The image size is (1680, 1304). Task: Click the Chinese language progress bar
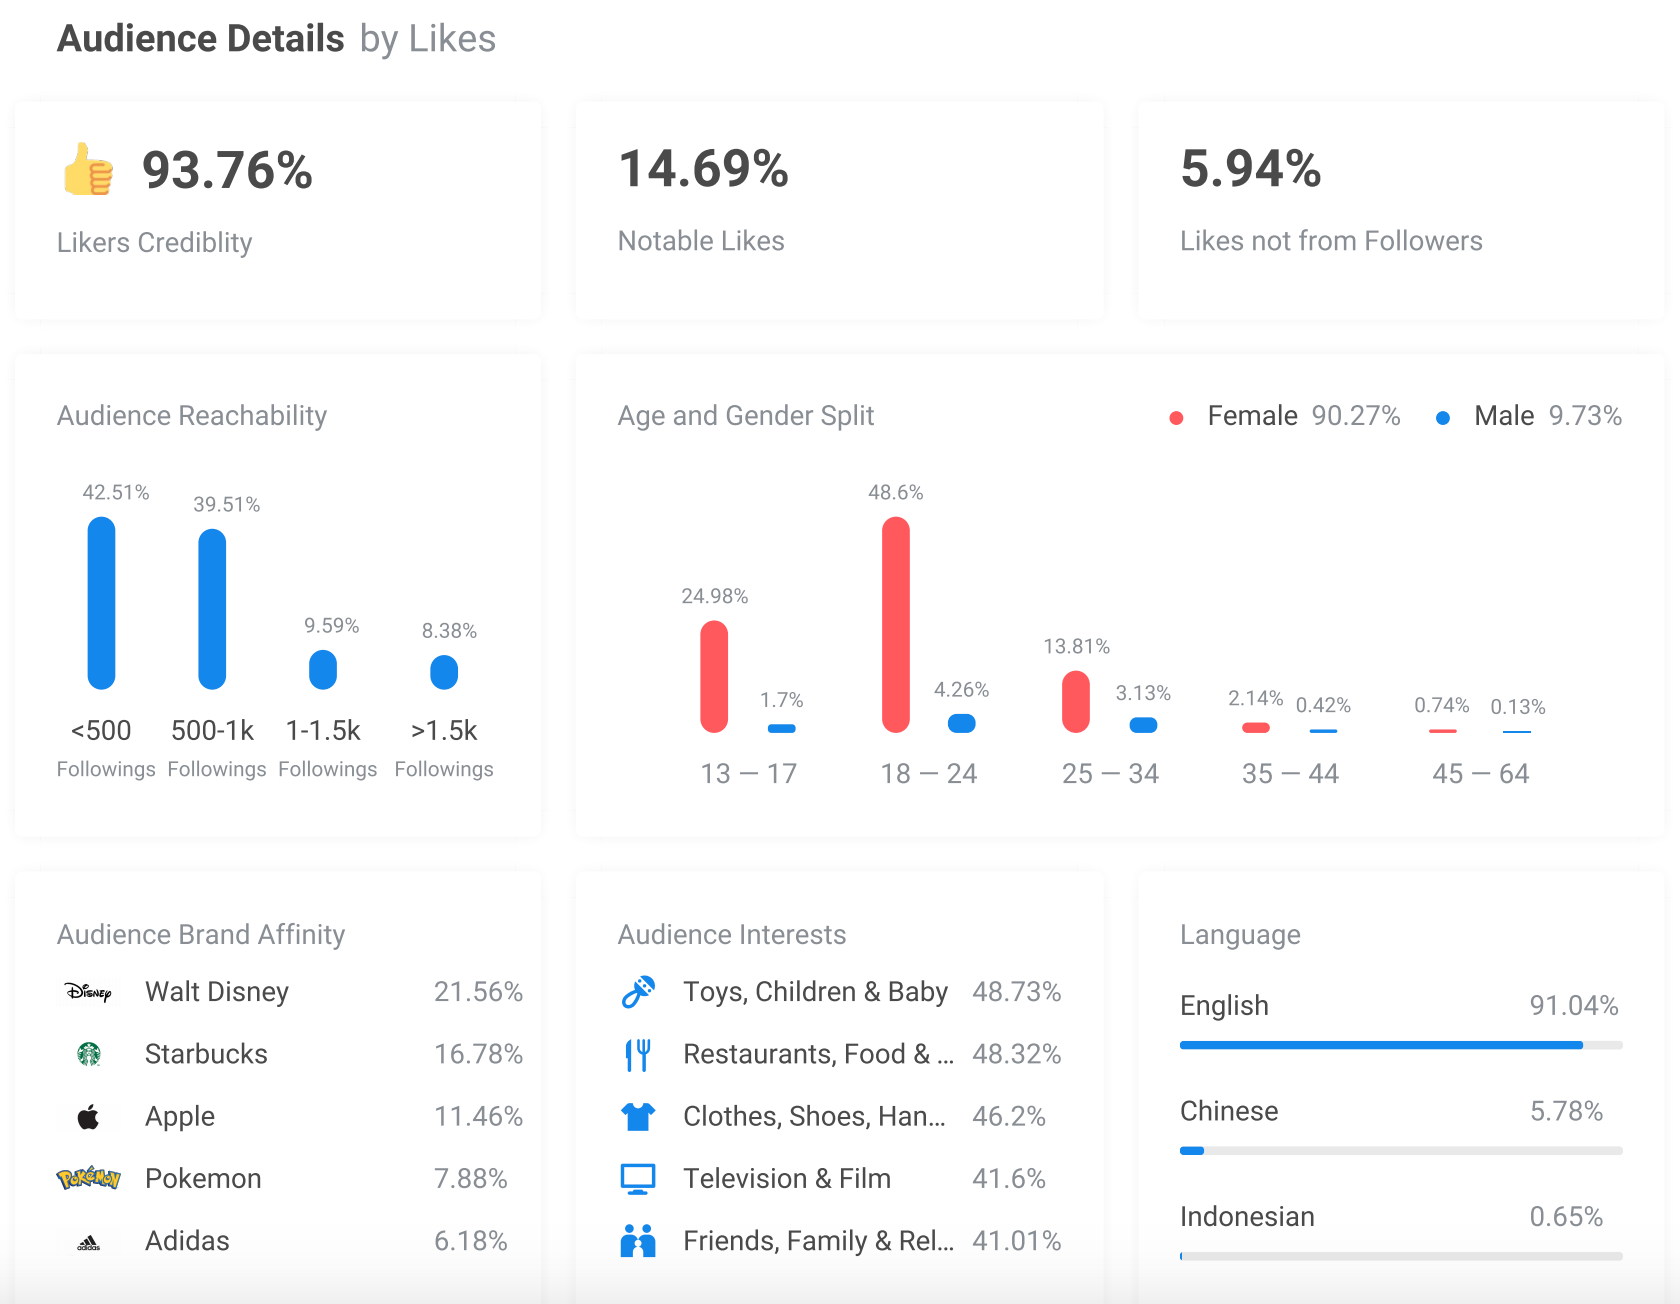click(x=1401, y=1151)
